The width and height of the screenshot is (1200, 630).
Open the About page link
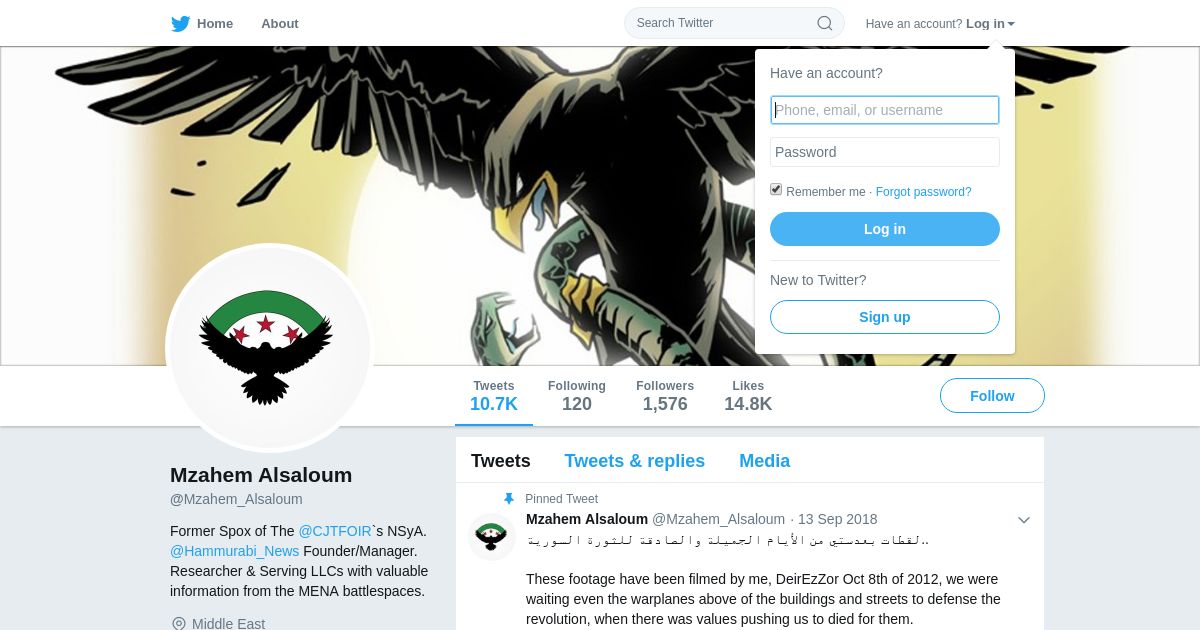pos(279,23)
